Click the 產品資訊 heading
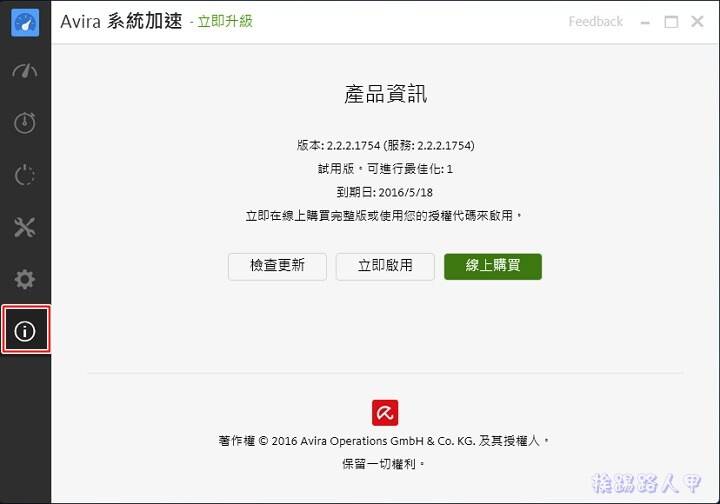Screen dimensions: 720x504 coord(386,94)
